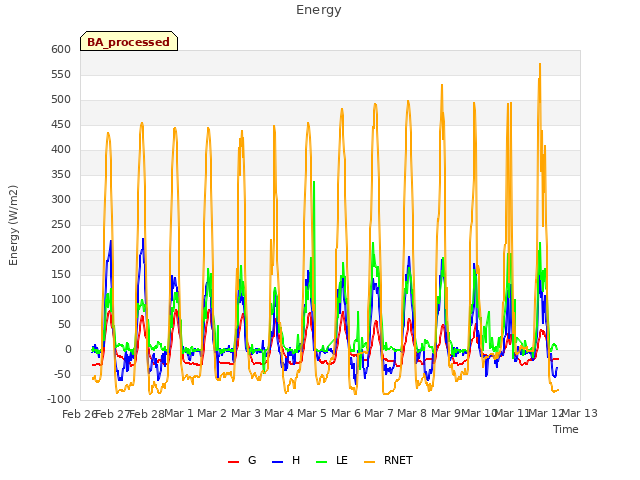The image size is (640, 480).
Task: Click the red G legend swatch
Action: [233, 462]
